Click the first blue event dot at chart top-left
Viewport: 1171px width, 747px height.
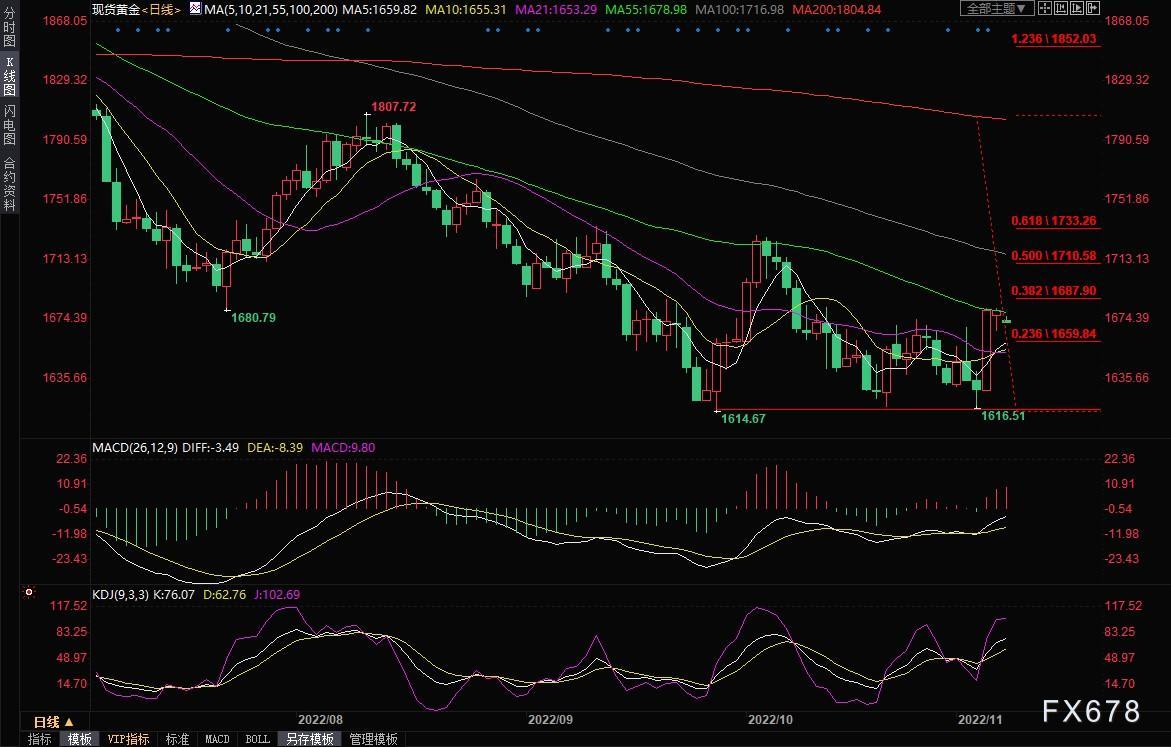coord(118,30)
